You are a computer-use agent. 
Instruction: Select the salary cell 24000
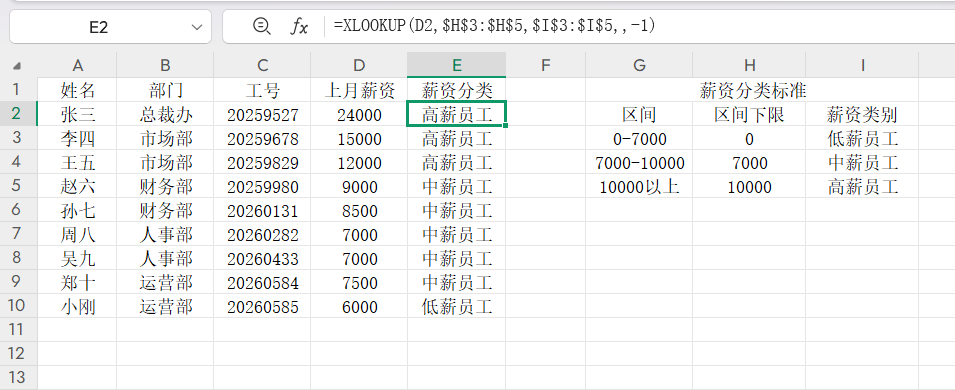[359, 114]
